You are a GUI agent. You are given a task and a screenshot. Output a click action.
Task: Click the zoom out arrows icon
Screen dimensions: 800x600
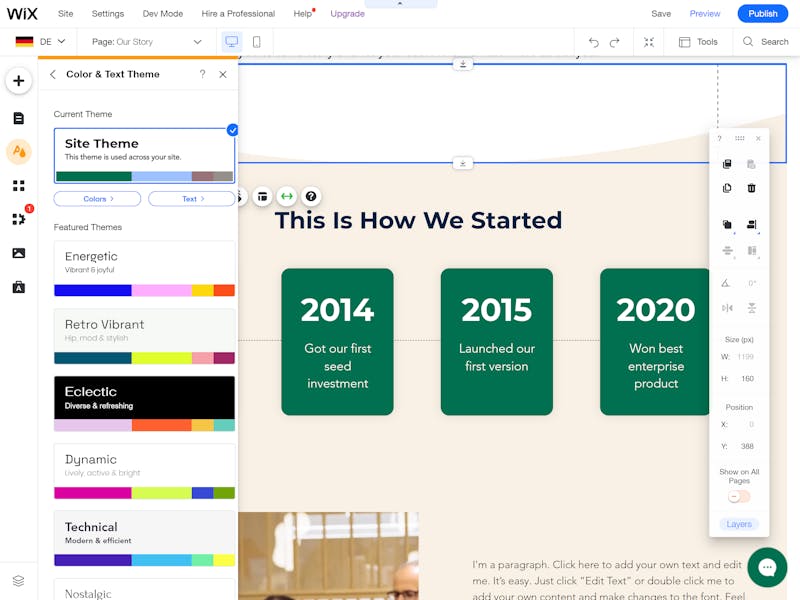click(x=648, y=42)
